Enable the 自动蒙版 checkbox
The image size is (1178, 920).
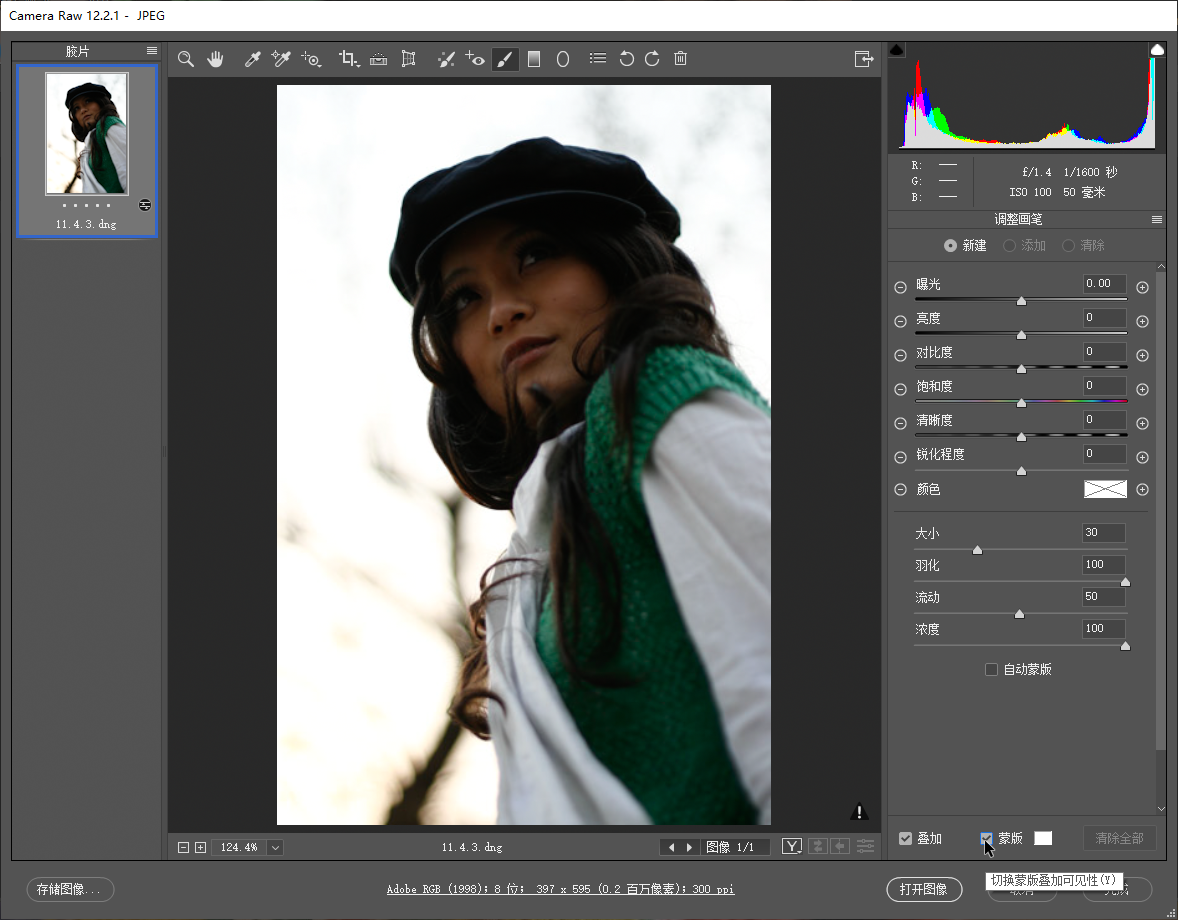991,670
